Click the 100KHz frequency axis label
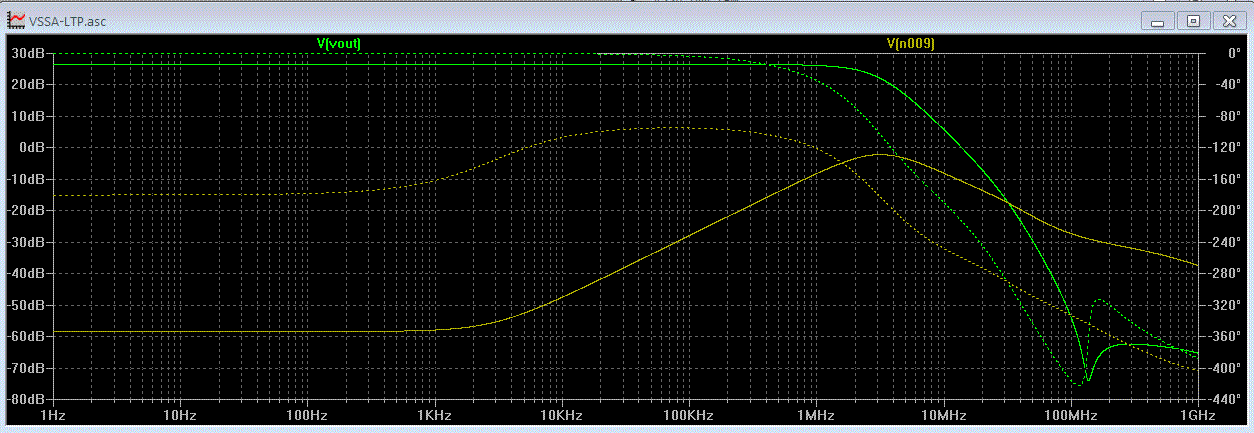Image resolution: width=1254 pixels, height=433 pixels. point(687,414)
